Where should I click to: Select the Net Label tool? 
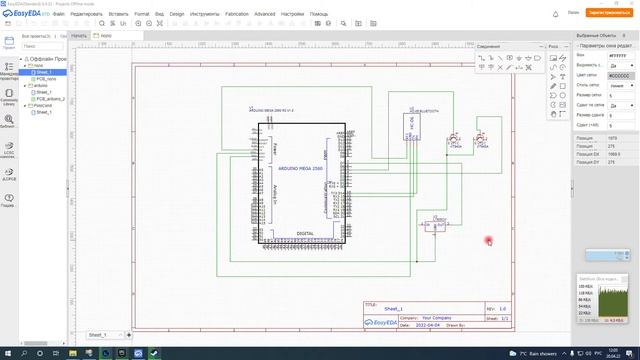[x=510, y=58]
